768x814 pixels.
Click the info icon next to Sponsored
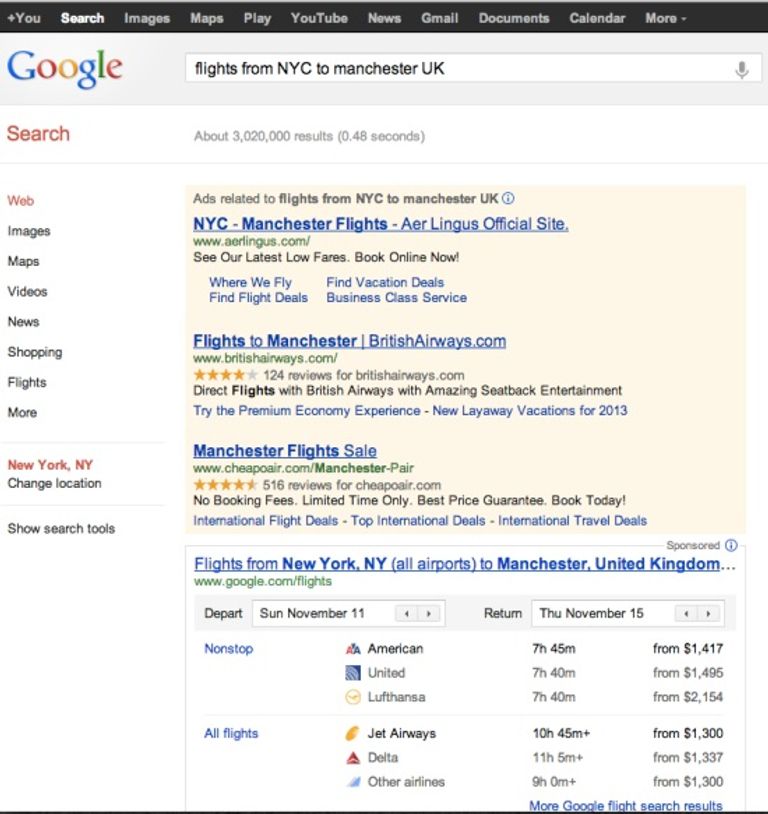pyautogui.click(x=731, y=545)
